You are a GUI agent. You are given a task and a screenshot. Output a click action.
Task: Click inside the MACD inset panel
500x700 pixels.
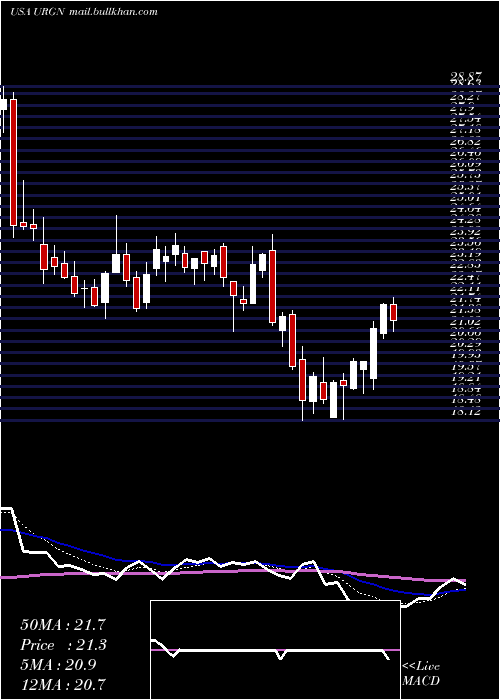click(x=275, y=650)
